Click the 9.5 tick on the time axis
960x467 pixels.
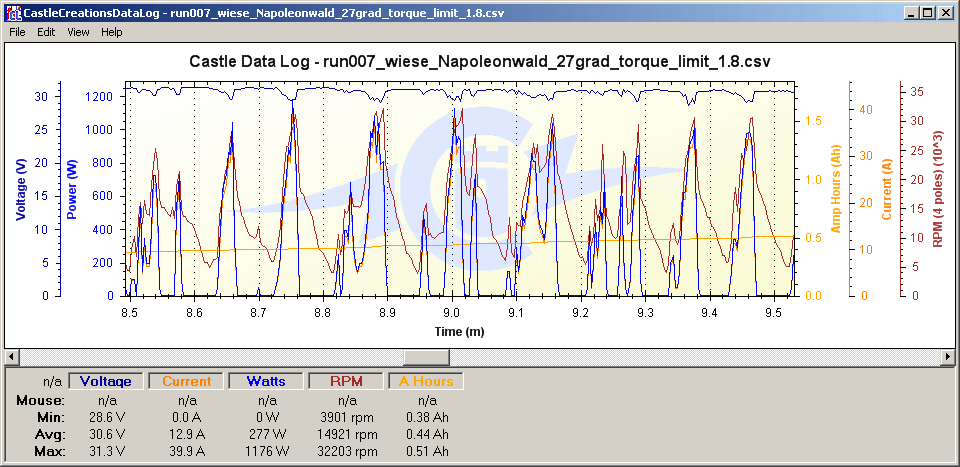(x=774, y=312)
